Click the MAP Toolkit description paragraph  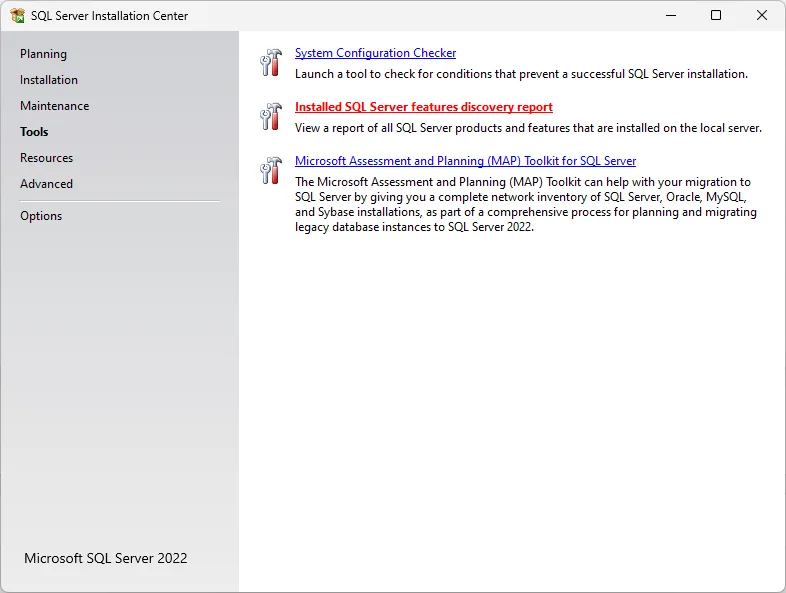[526, 205]
